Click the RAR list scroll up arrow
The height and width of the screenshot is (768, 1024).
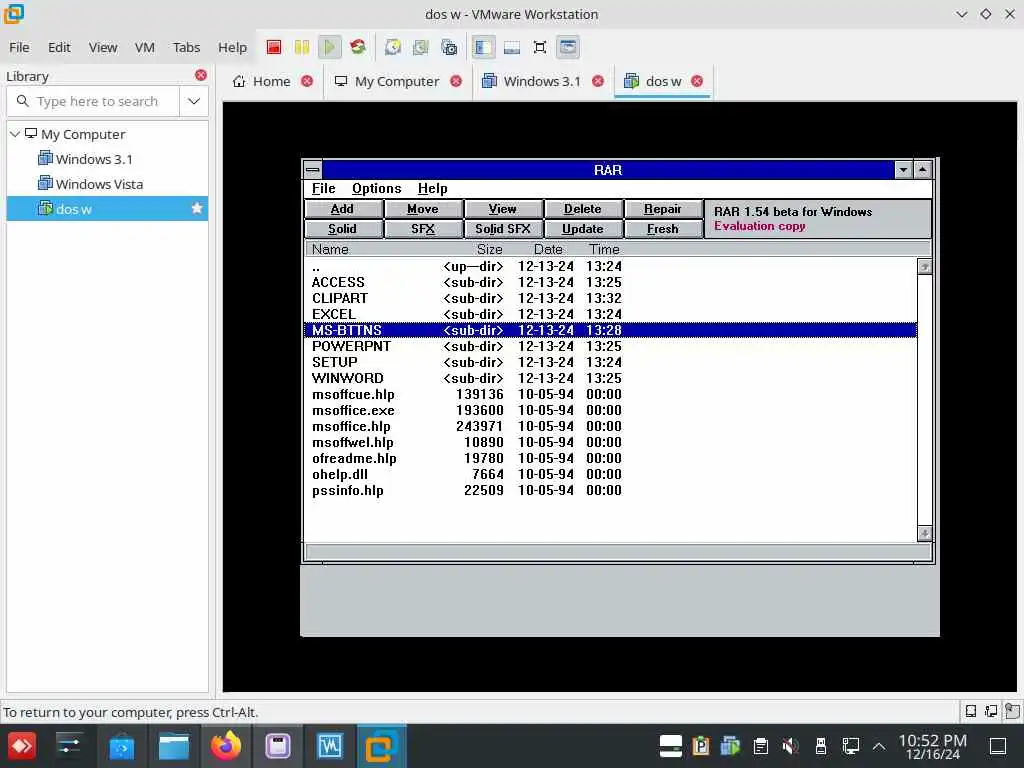924,266
